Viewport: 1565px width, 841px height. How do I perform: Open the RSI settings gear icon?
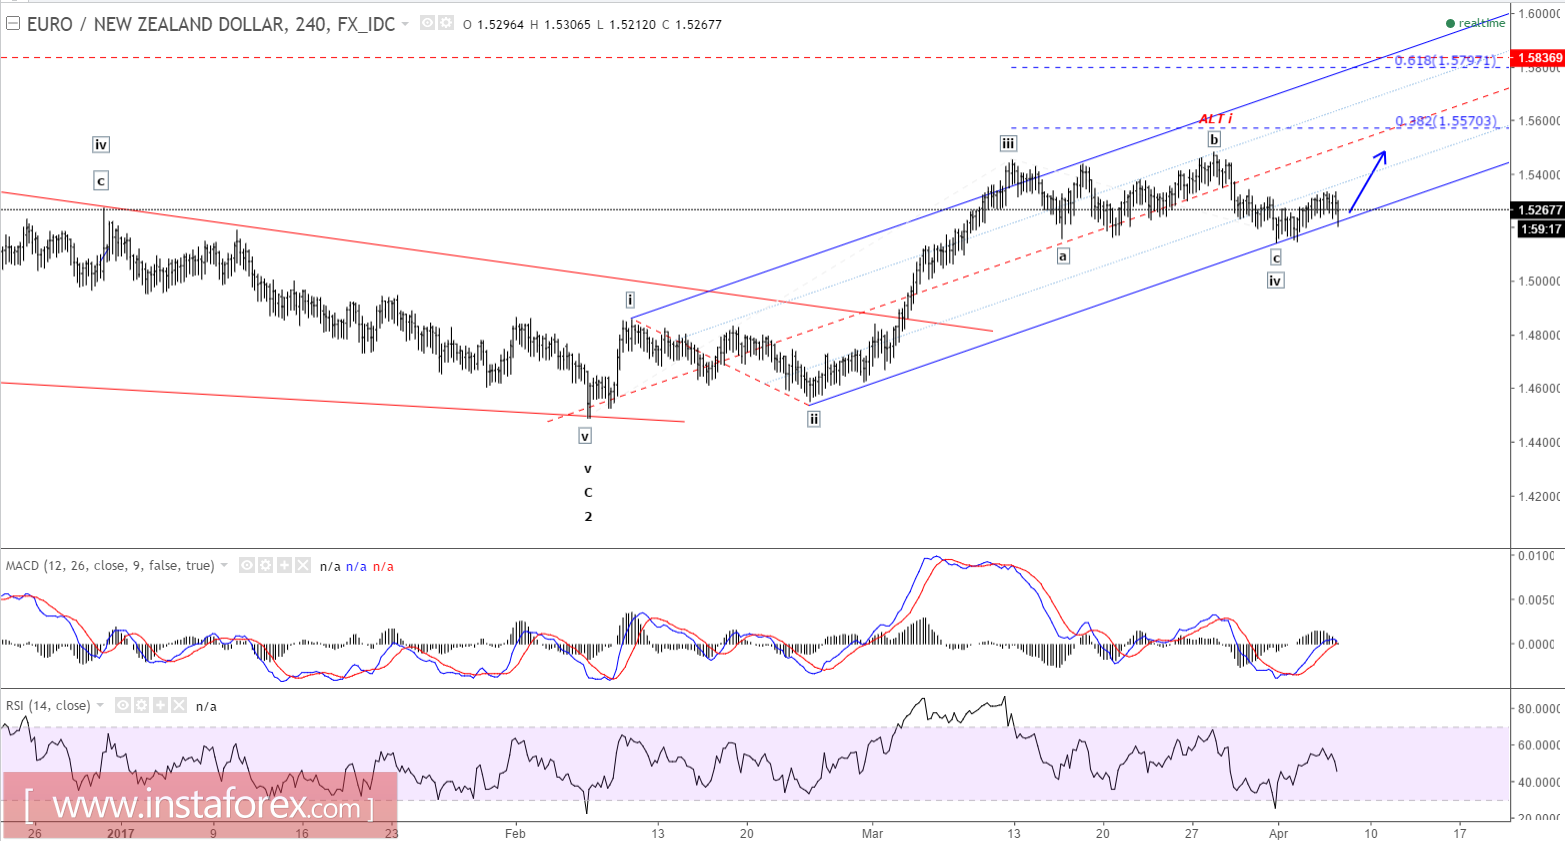click(x=141, y=705)
